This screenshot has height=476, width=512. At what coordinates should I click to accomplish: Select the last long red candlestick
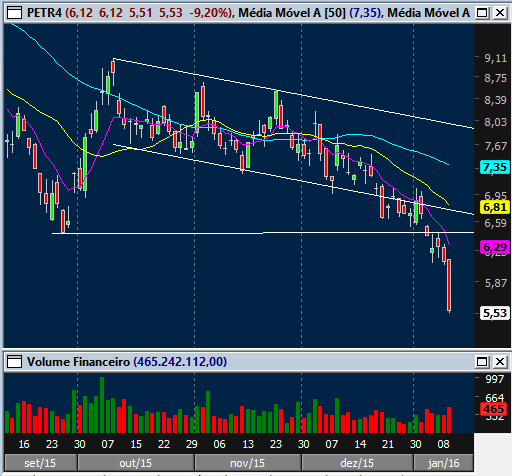(x=449, y=285)
